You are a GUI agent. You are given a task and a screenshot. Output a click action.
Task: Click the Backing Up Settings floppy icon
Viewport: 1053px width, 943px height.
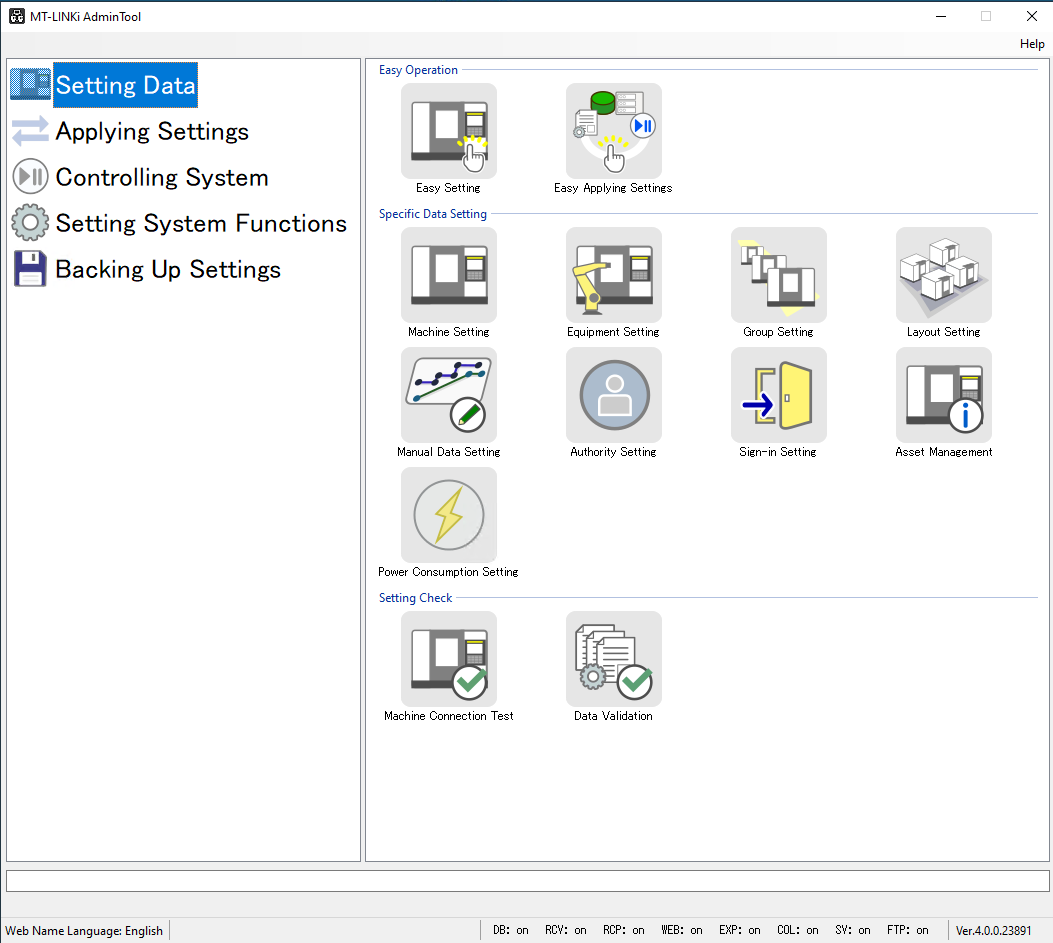pyautogui.click(x=30, y=269)
